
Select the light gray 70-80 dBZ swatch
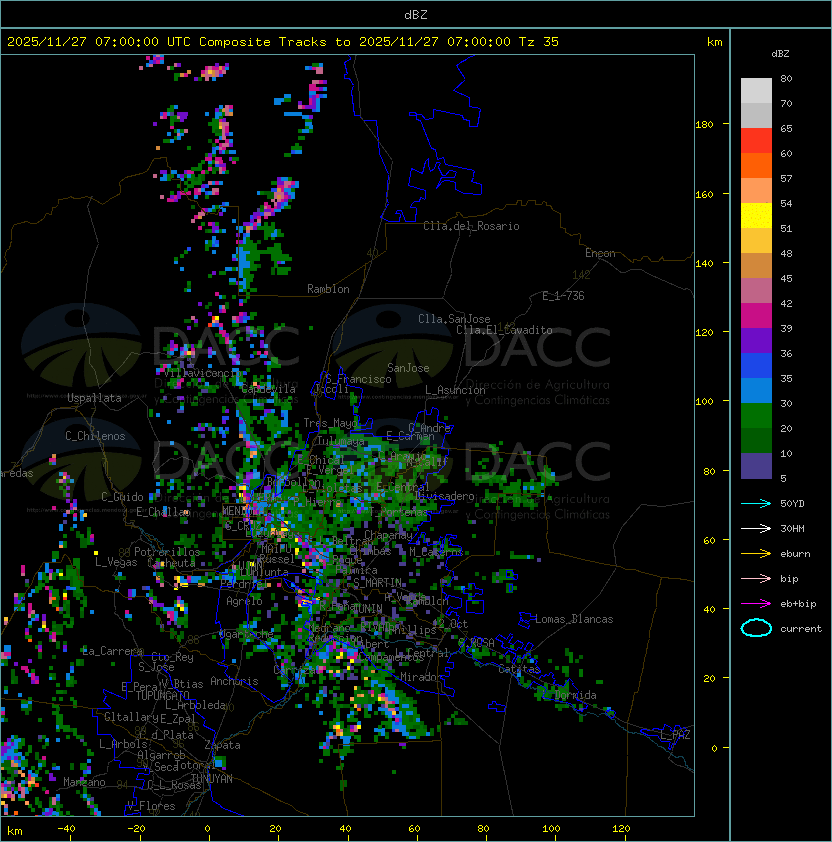click(x=756, y=90)
